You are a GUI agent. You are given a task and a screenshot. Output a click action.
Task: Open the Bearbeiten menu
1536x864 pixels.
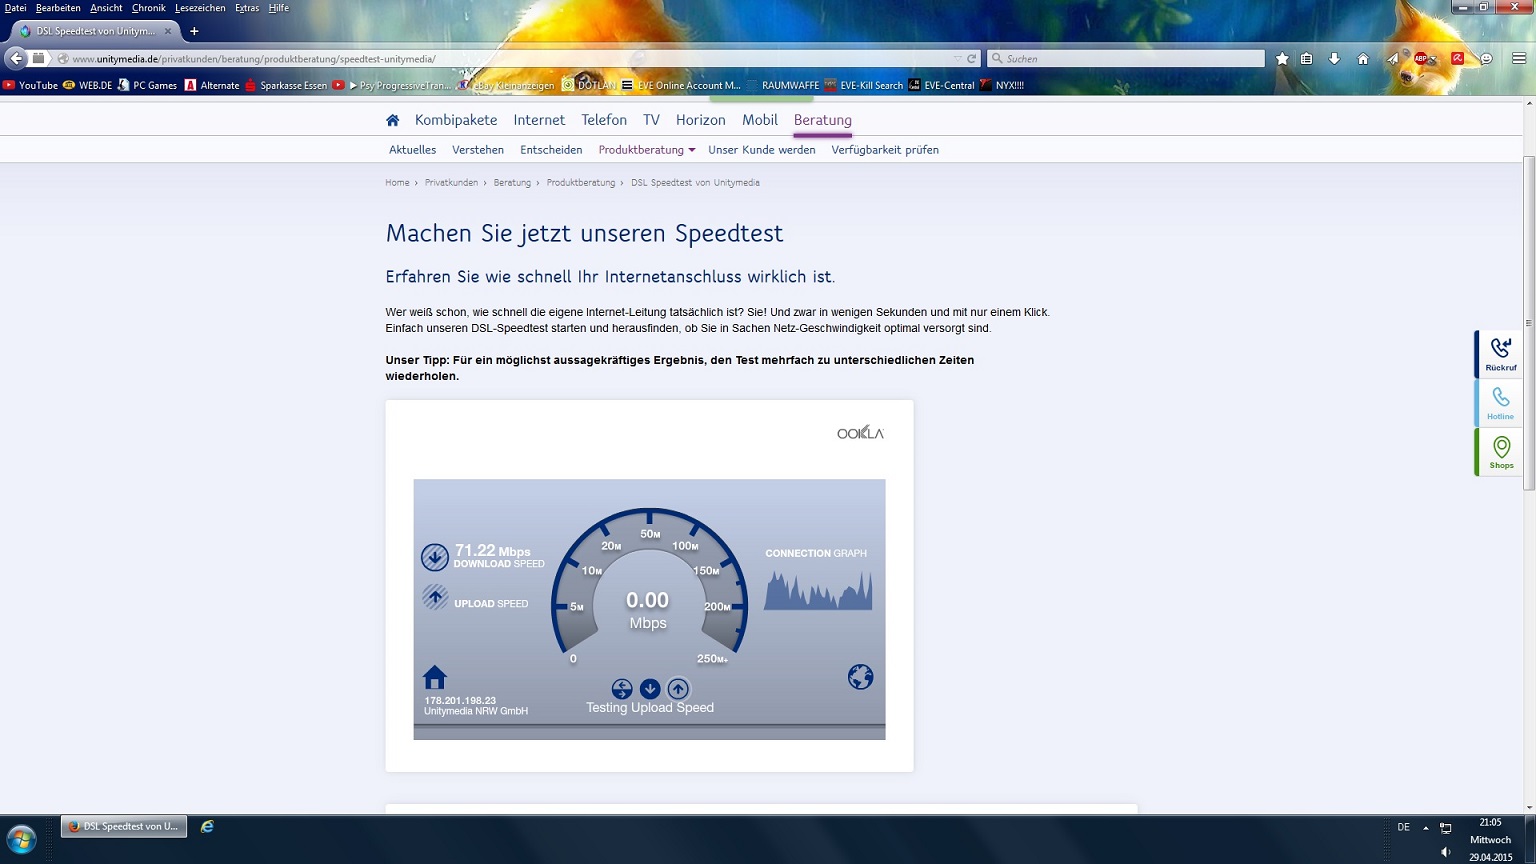[x=58, y=8]
